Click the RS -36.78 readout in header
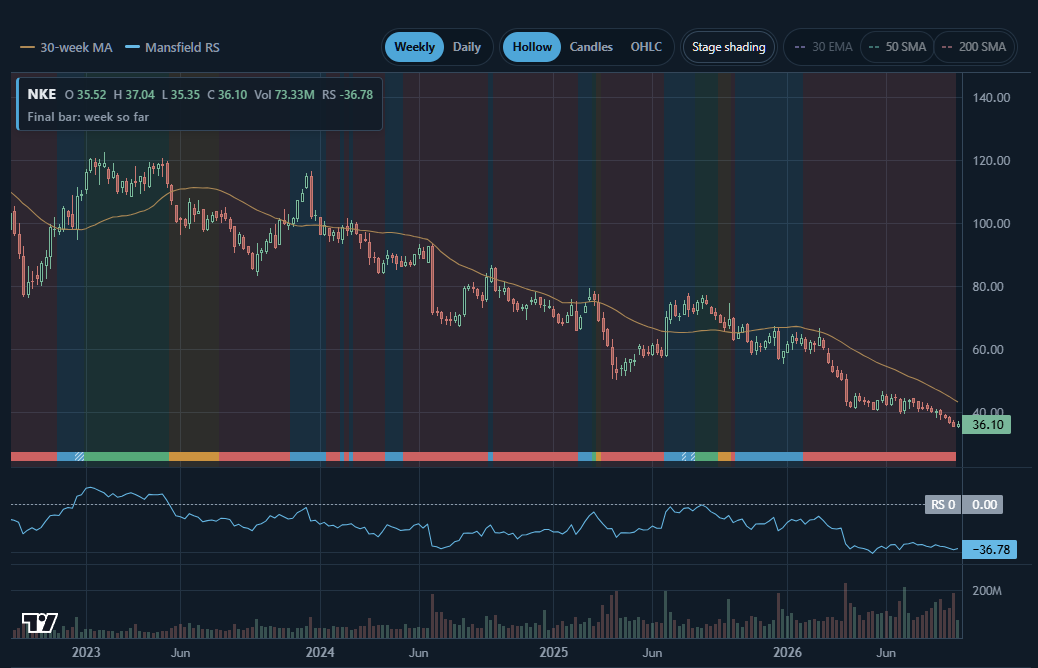This screenshot has width=1038, height=668. click(348, 95)
